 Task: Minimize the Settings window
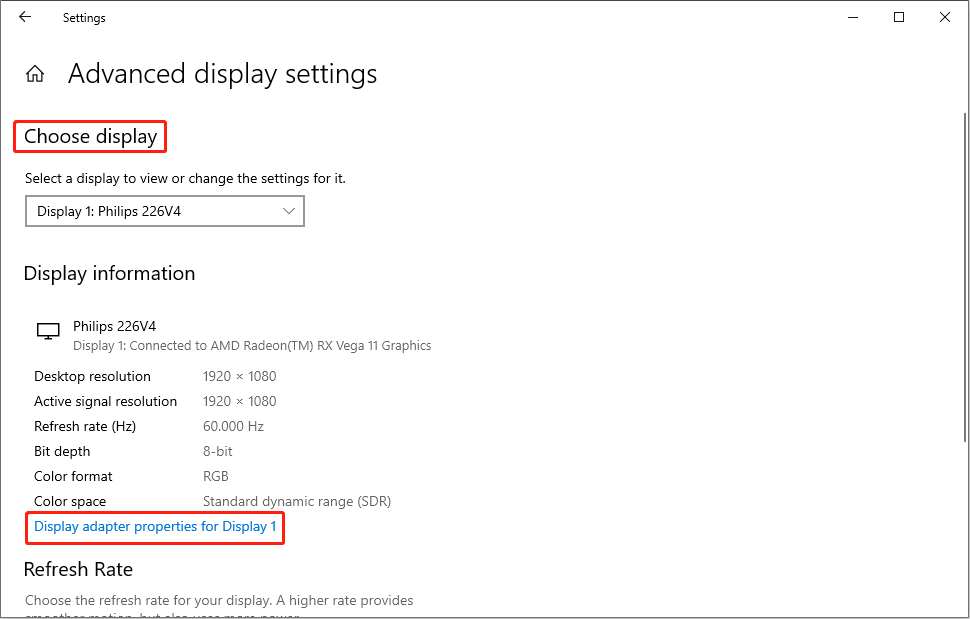[852, 17]
